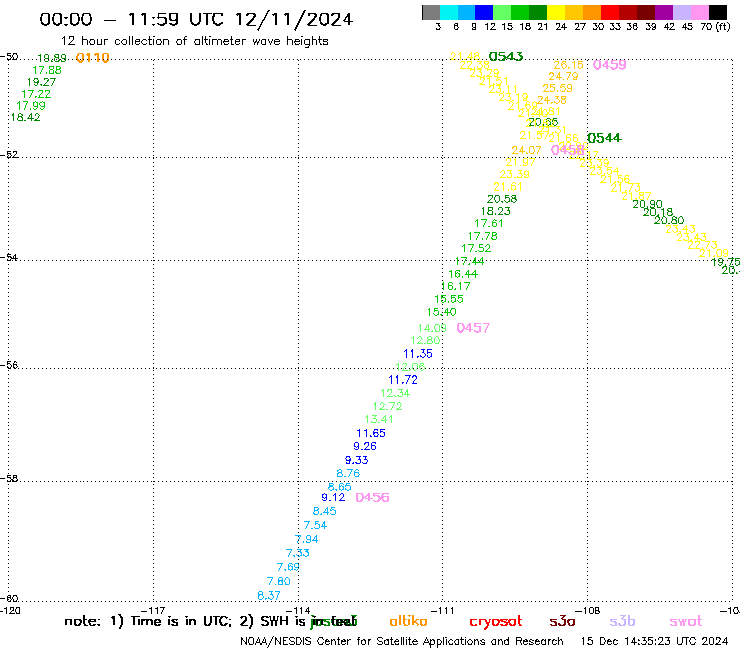The image size is (740, 650).
Task: Click the wave height value 17.88
Action: [47, 70]
